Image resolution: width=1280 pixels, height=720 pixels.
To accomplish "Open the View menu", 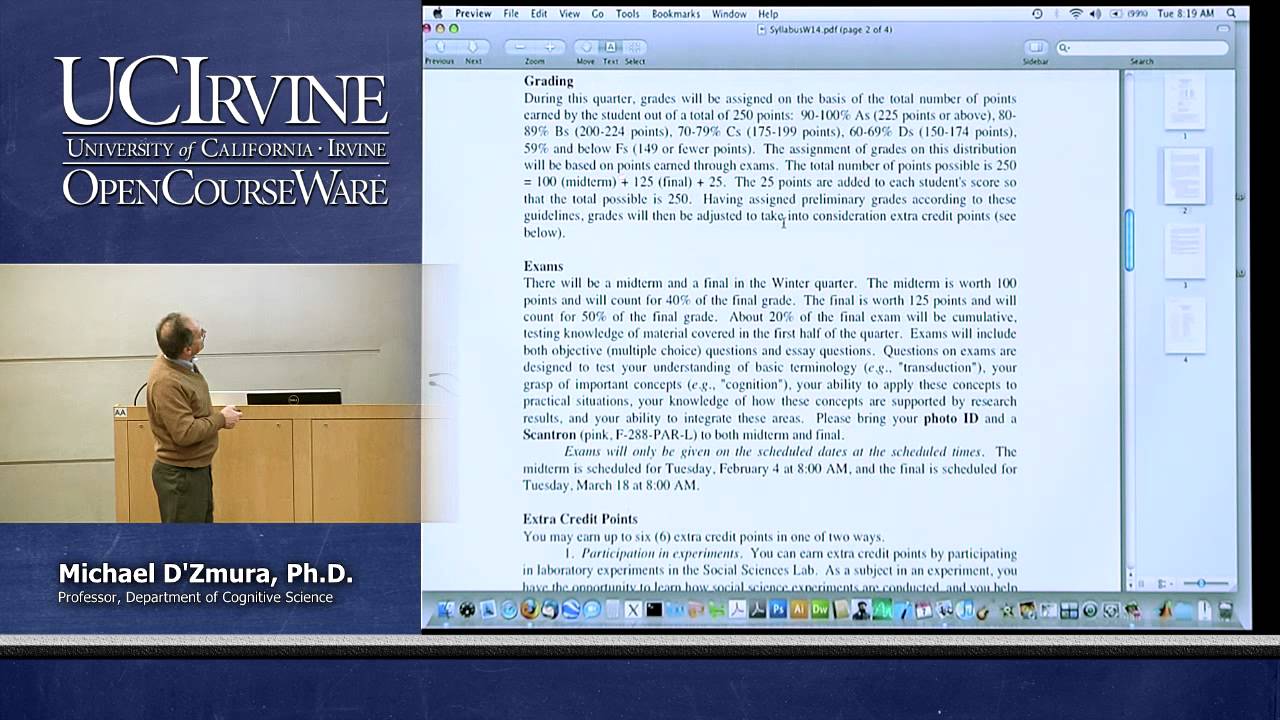I will 569,14.
